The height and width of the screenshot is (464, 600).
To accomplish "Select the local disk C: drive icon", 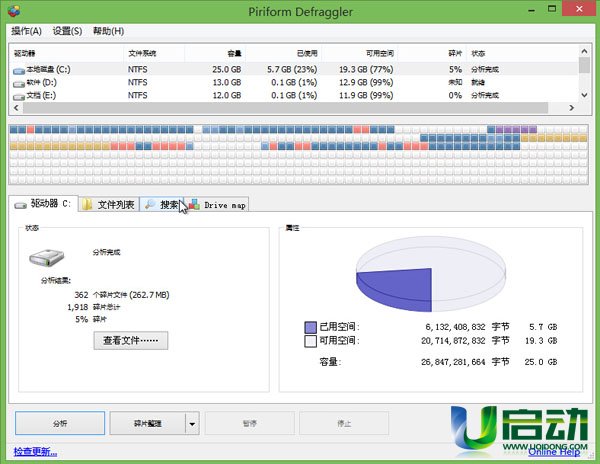I will pyautogui.click(x=19, y=71).
